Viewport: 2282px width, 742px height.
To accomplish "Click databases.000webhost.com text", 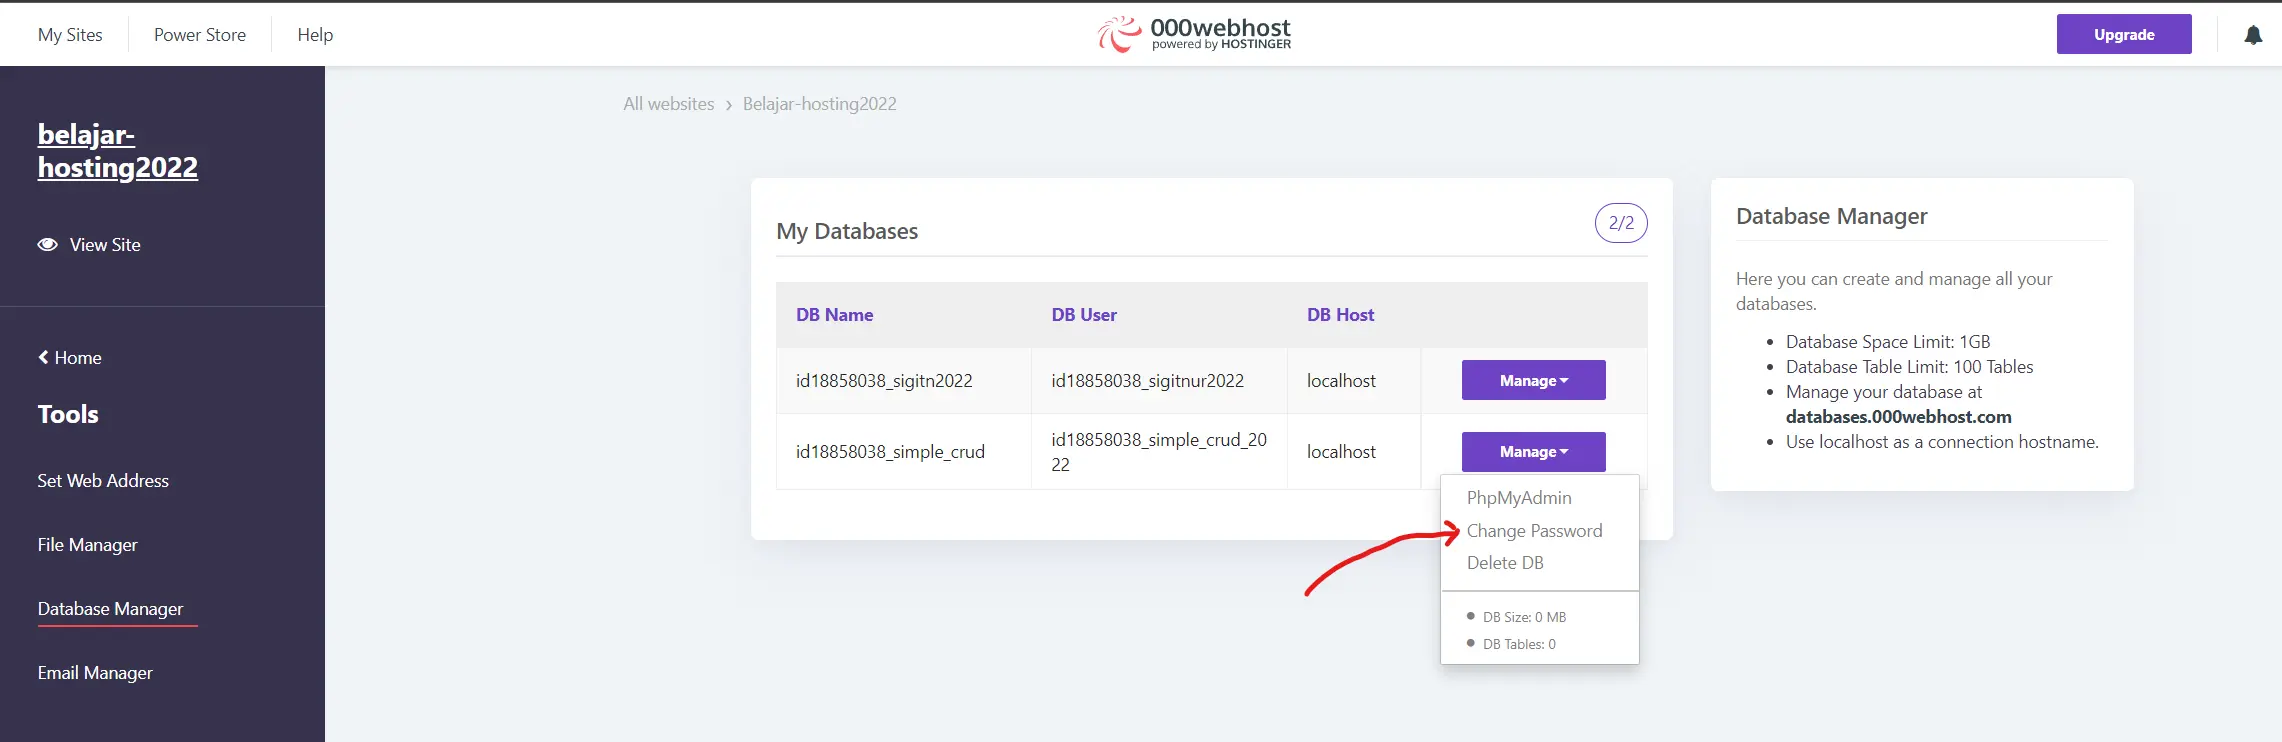I will pyautogui.click(x=1899, y=417).
